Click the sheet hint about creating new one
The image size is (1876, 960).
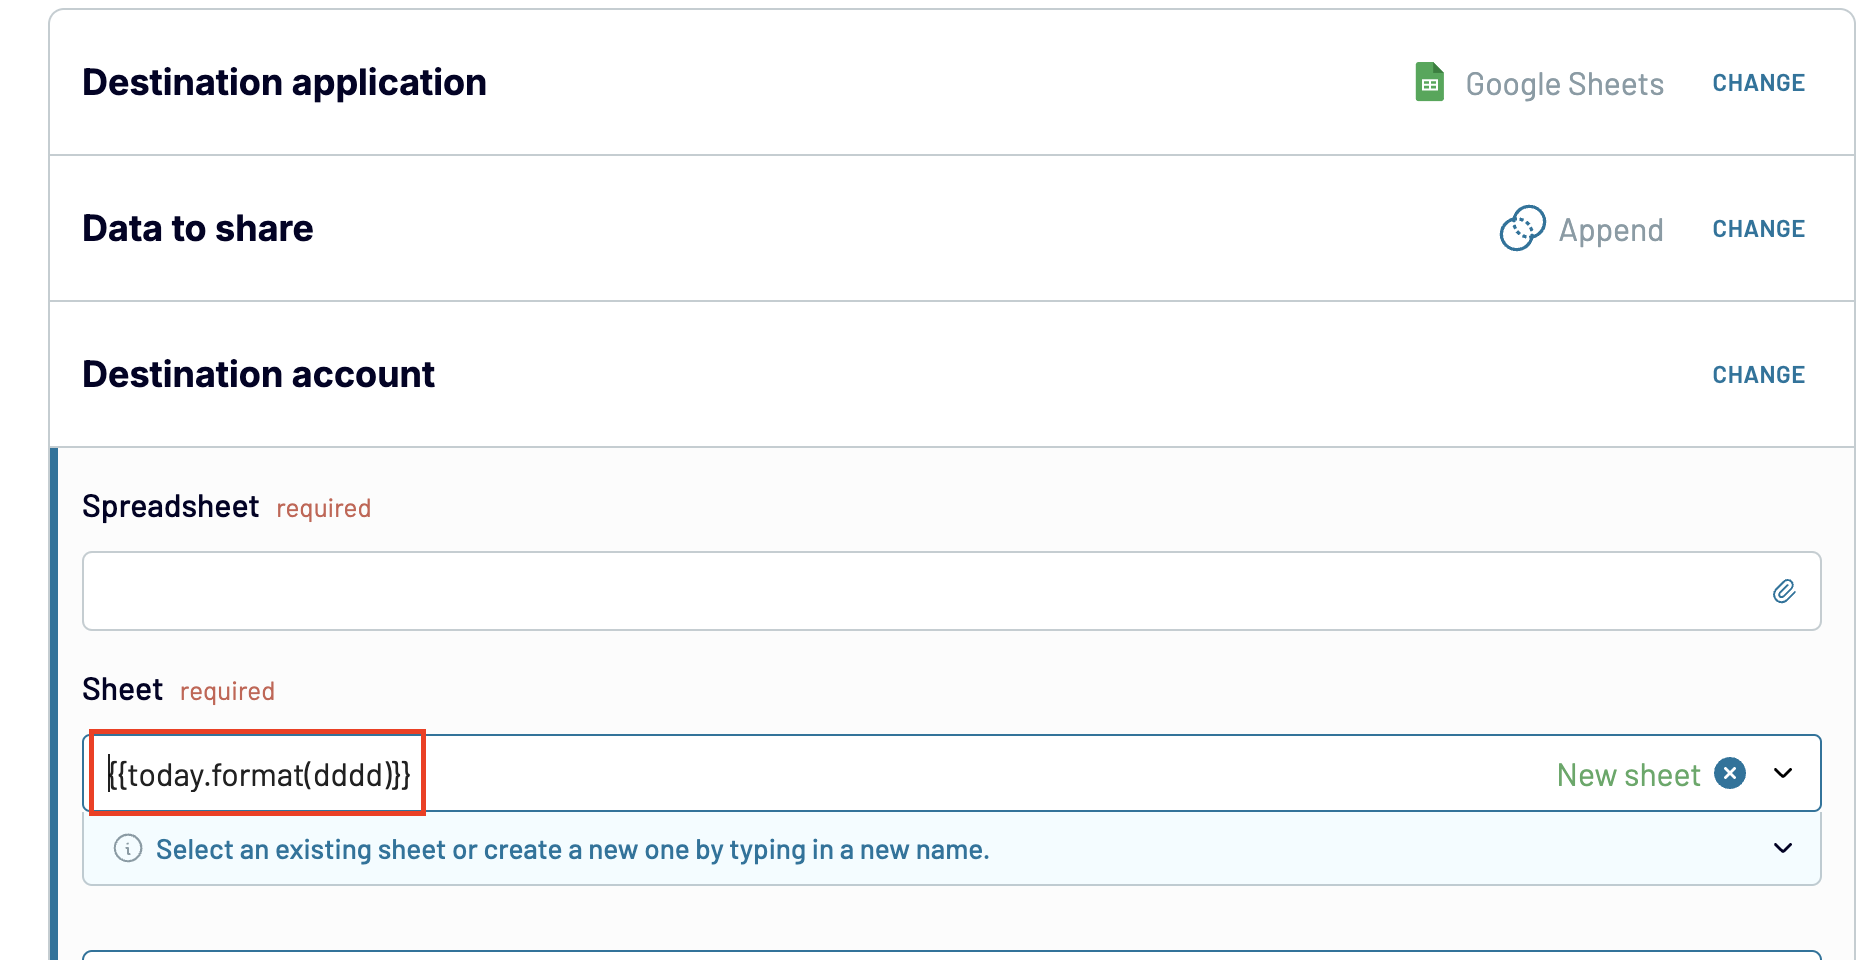[x=572, y=850]
